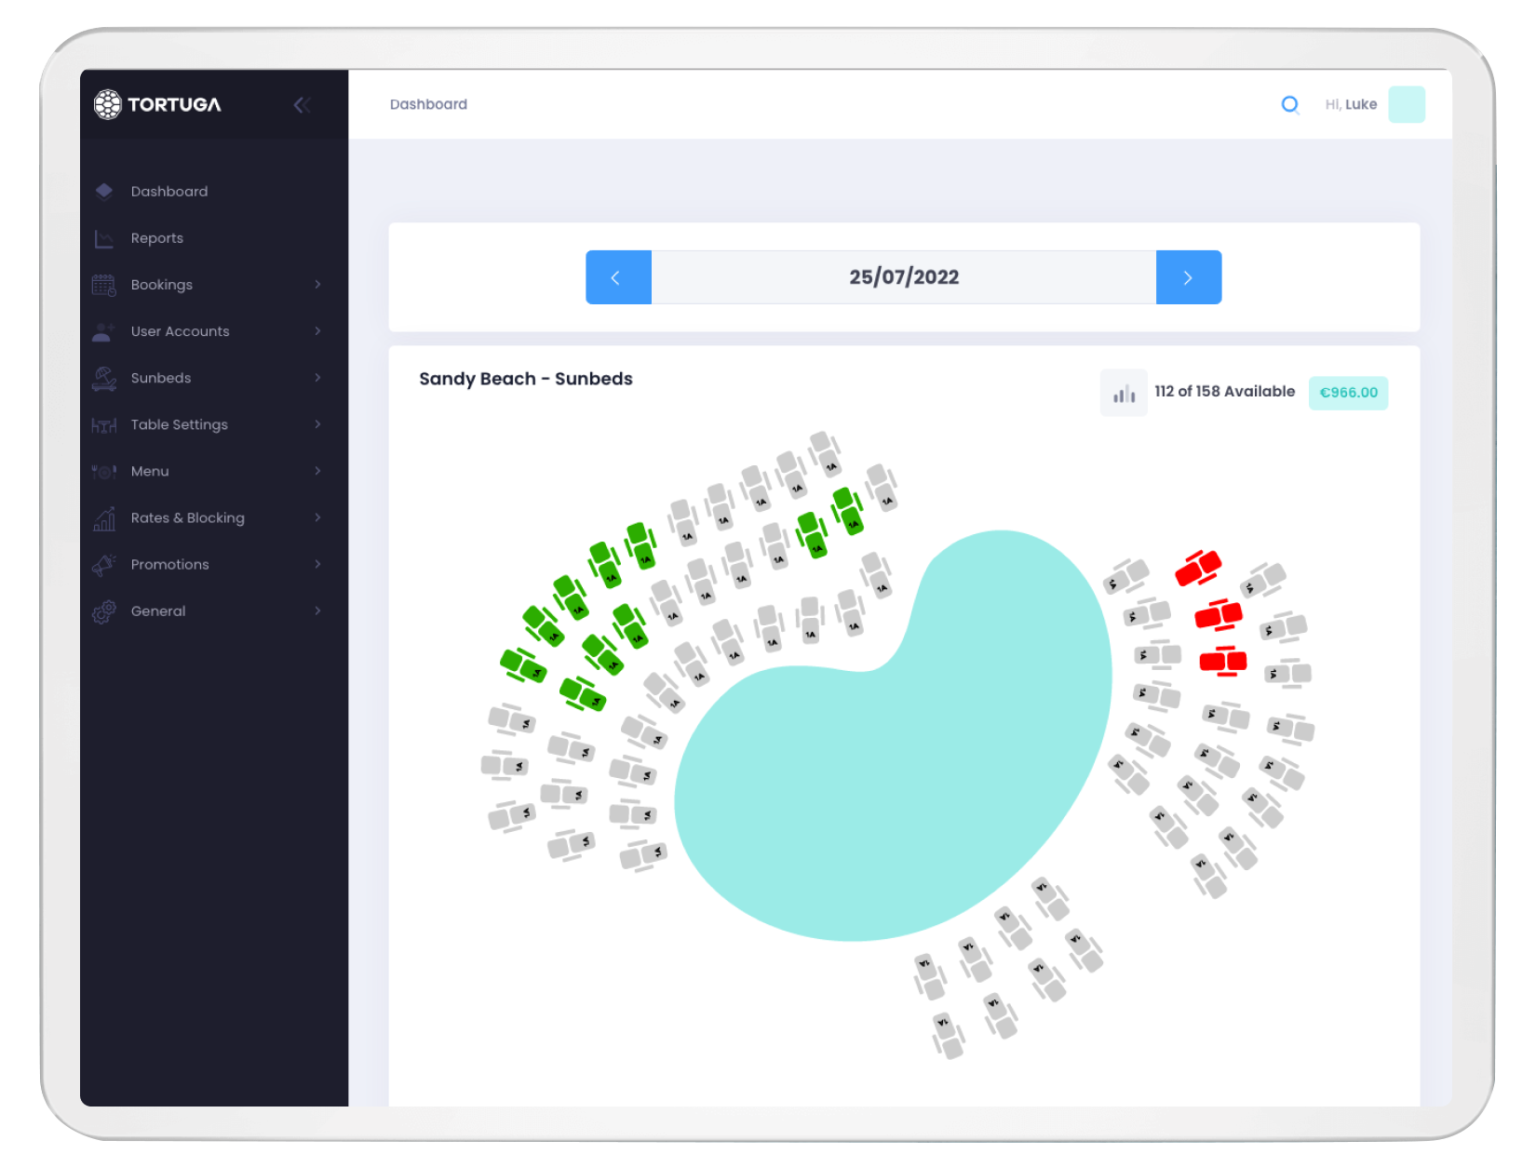Go to the next date

(1188, 277)
